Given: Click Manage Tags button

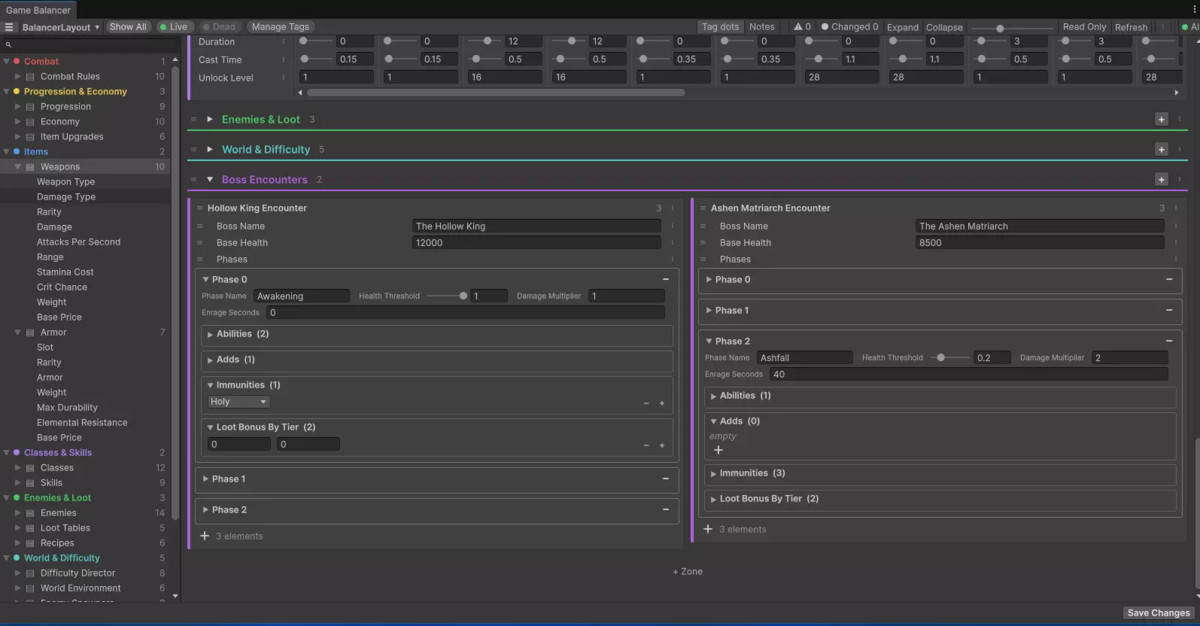Looking at the screenshot, I should click(280, 27).
